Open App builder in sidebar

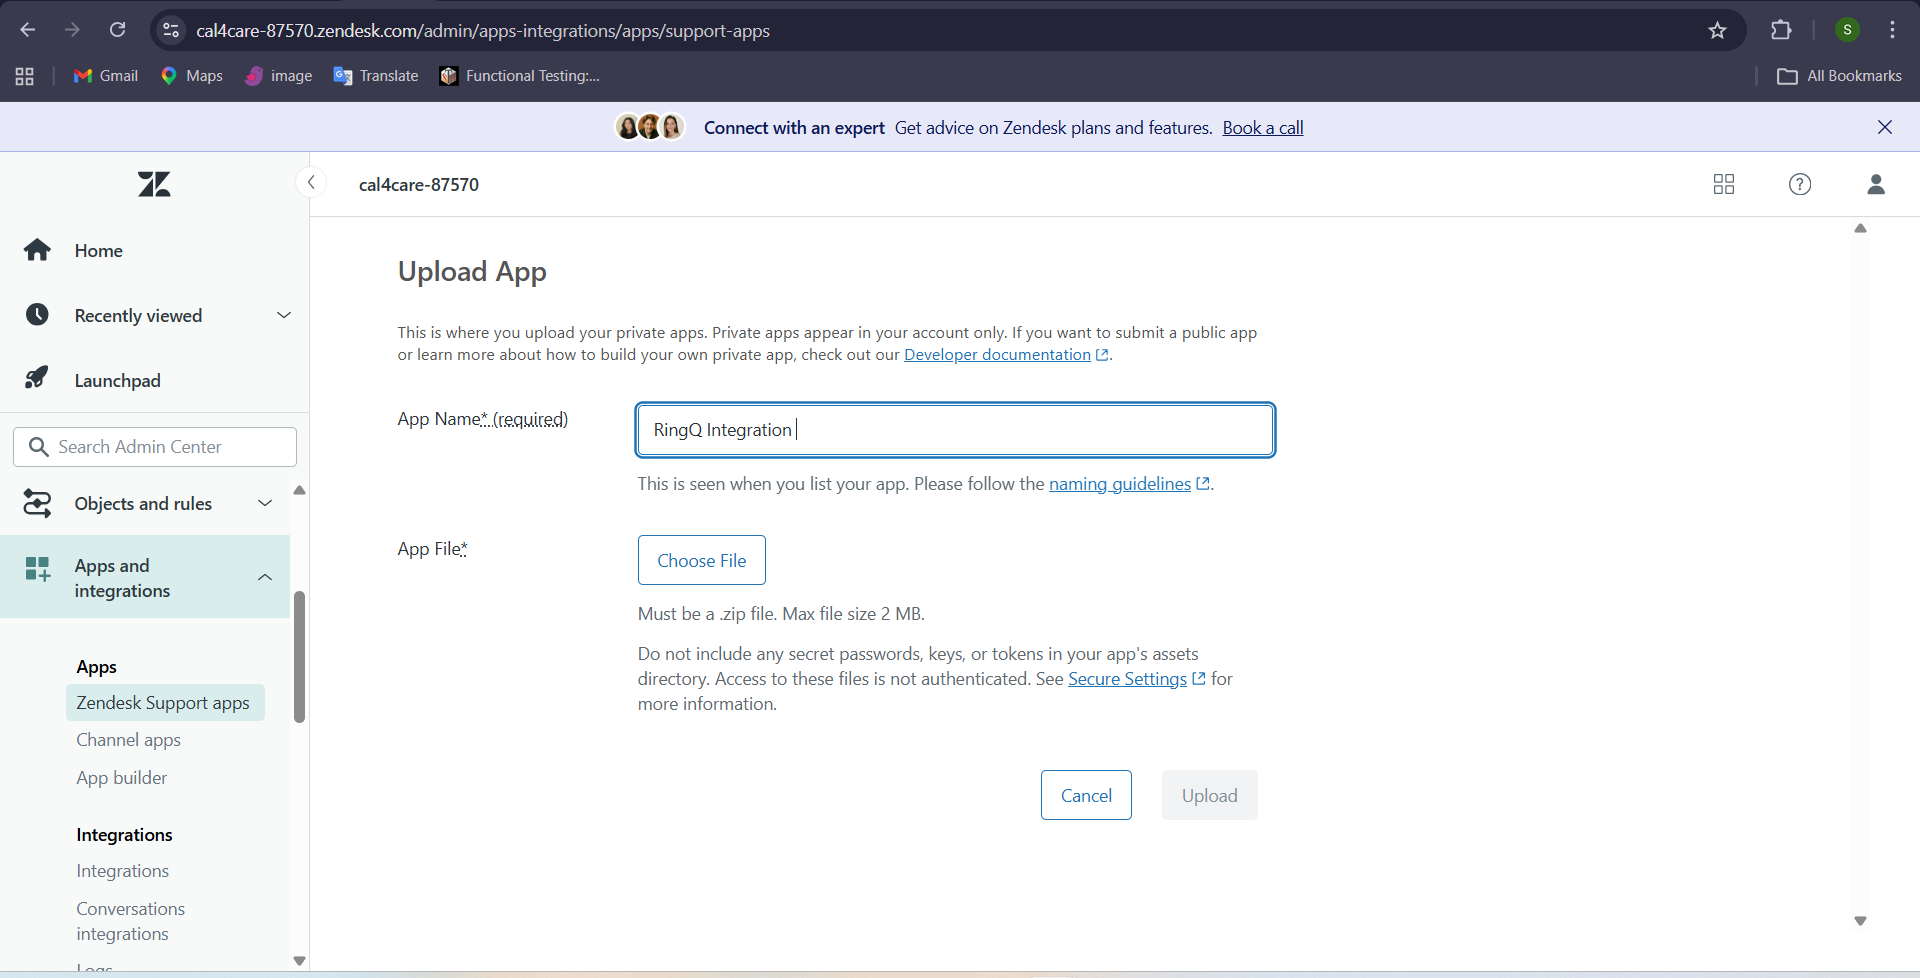click(122, 778)
